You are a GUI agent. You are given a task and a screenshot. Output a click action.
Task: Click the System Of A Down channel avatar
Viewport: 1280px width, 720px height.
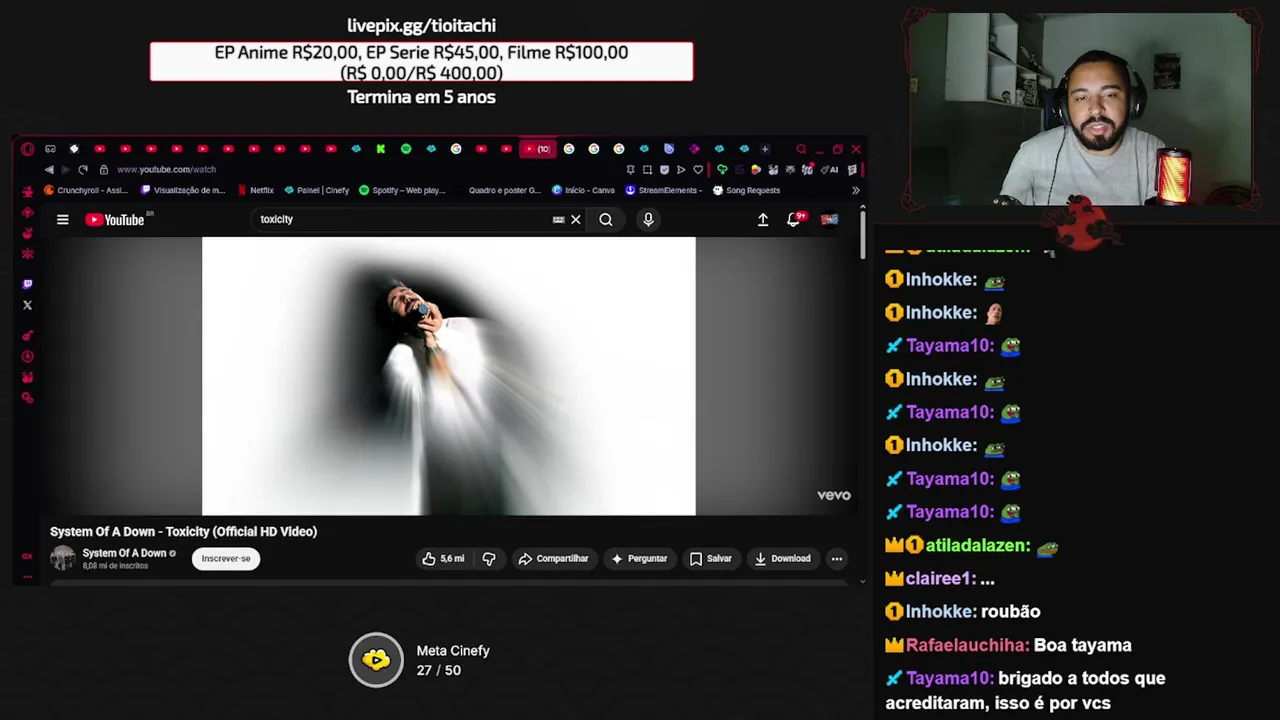(x=63, y=558)
